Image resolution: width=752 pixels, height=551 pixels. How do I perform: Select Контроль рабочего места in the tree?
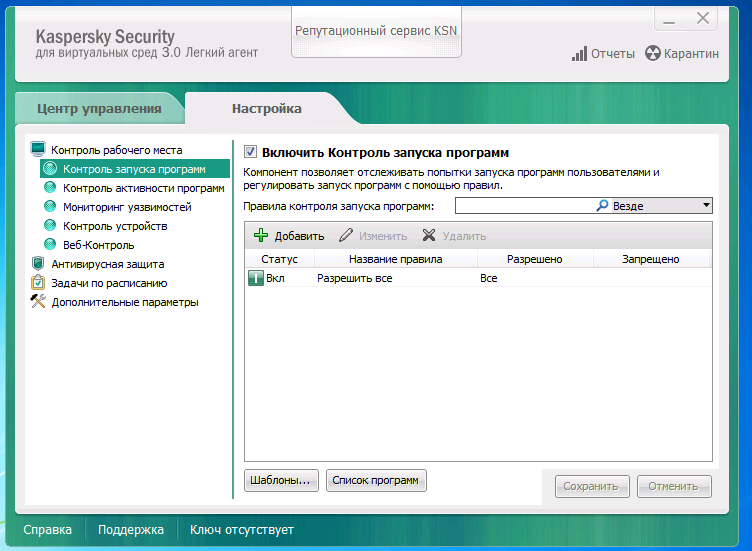pyautogui.click(x=117, y=150)
